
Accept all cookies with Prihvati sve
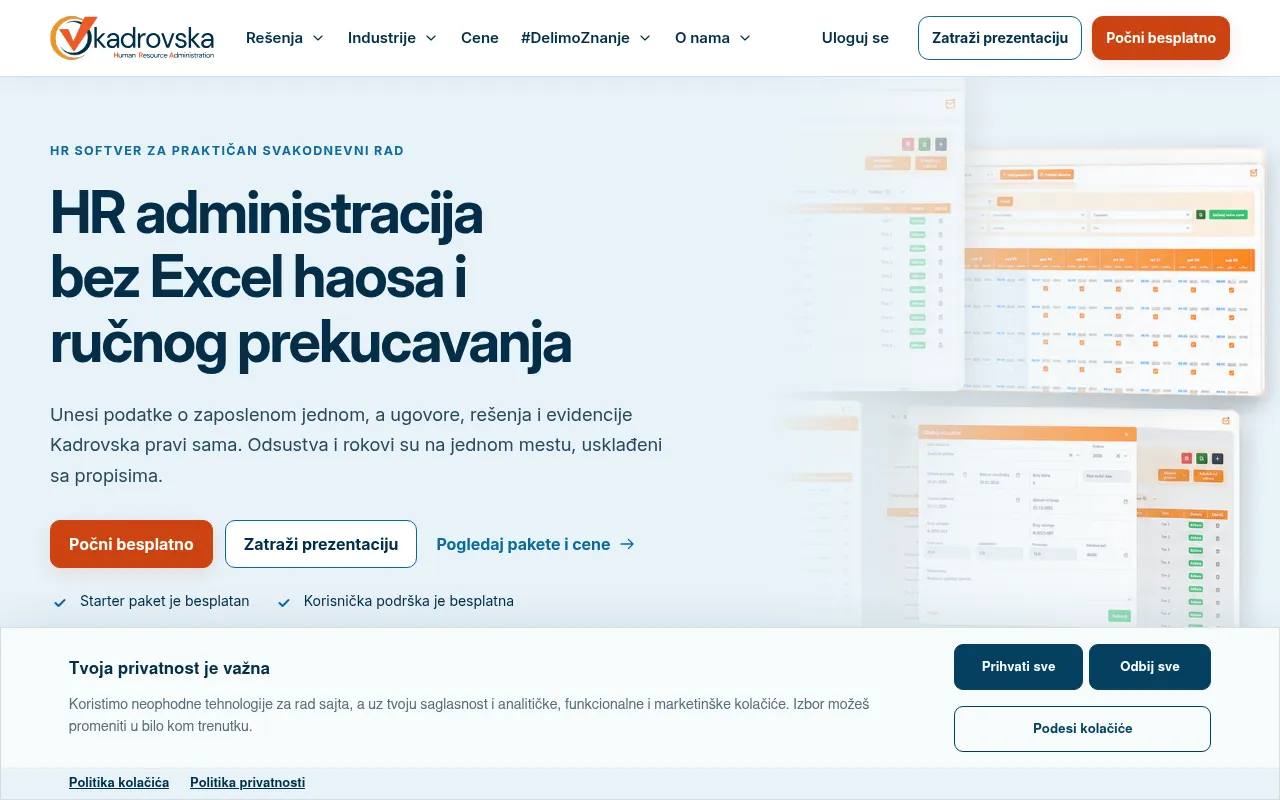tap(1018, 667)
